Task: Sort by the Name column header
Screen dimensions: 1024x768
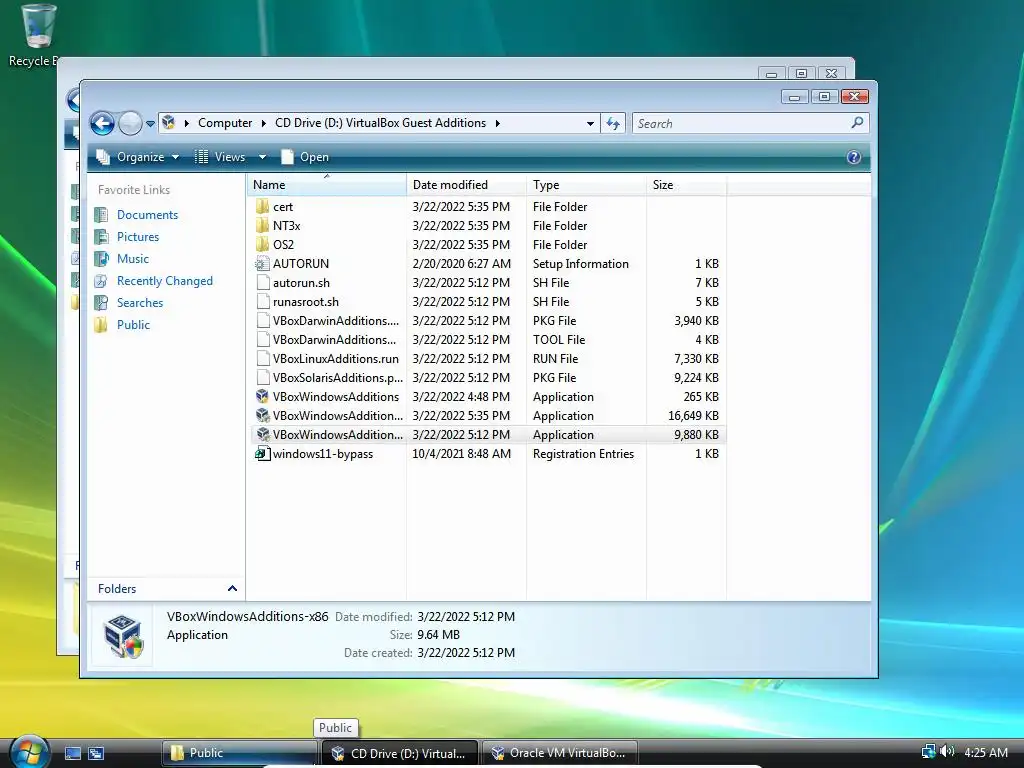Action: [x=327, y=185]
